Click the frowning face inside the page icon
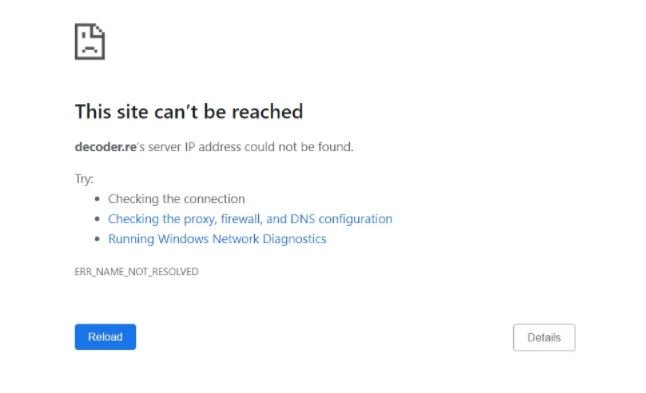This screenshot has height=393, width=646. click(x=90, y=46)
